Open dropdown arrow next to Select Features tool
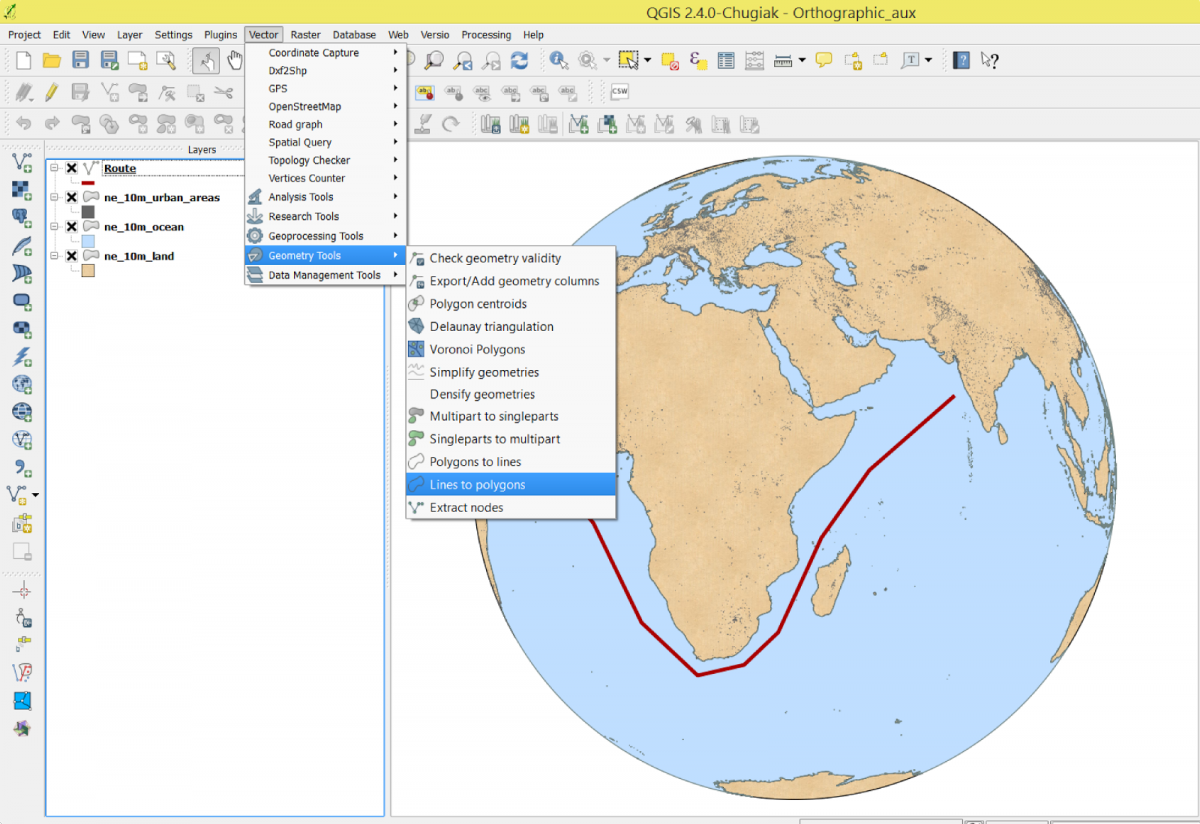Viewport: 1200px width, 824px height. 646,60
